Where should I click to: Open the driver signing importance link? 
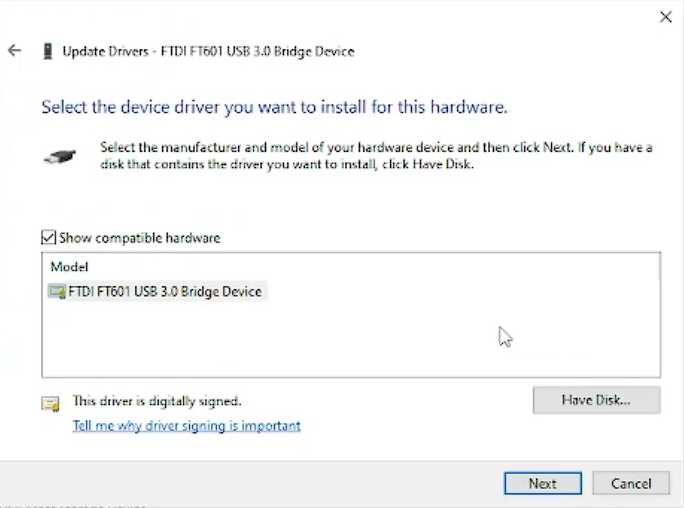[186, 426]
